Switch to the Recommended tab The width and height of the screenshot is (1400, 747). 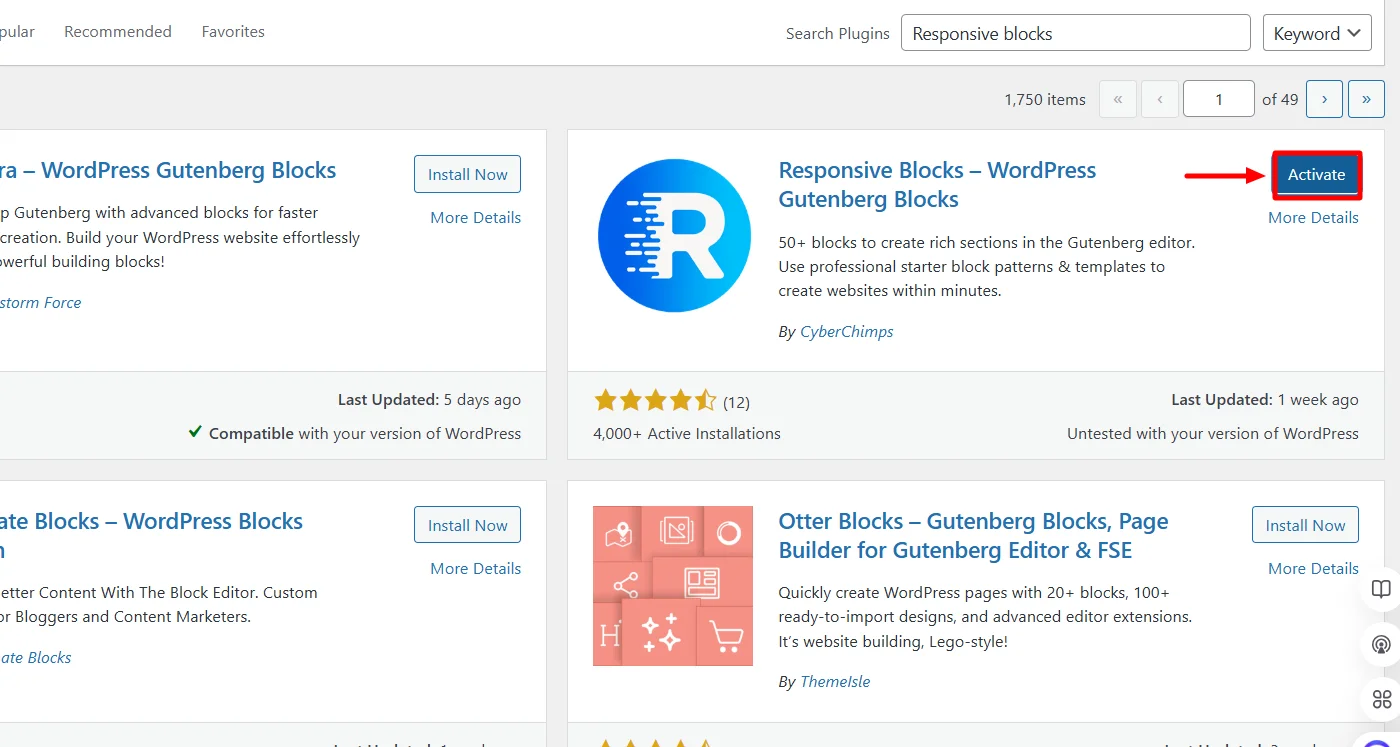[118, 32]
